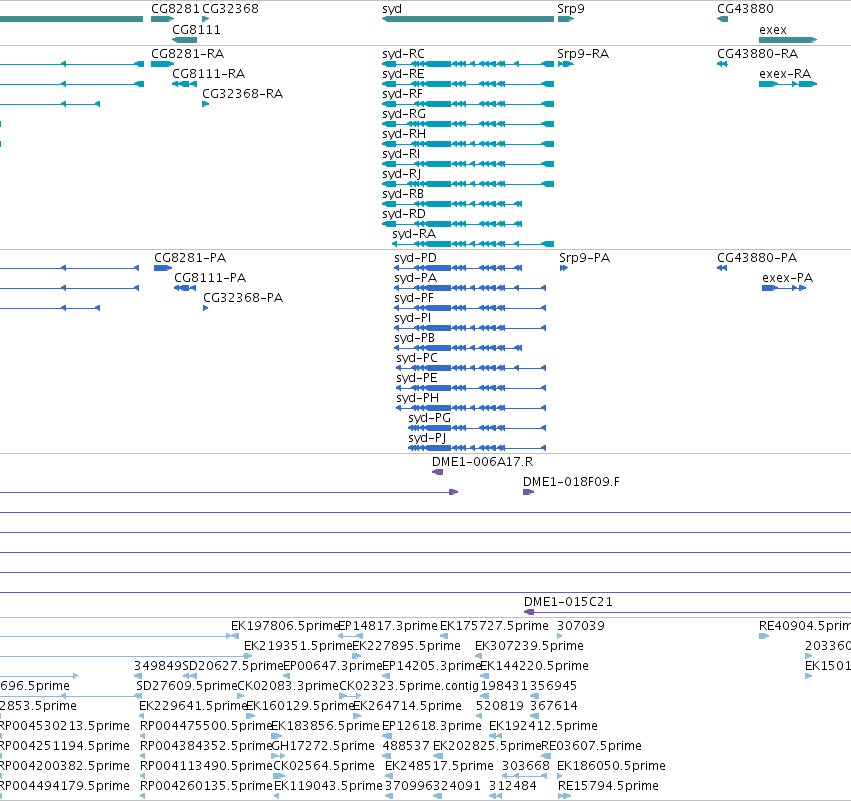Click the CG32368-PA protein label
851x801 pixels.
pyautogui.click(x=243, y=298)
